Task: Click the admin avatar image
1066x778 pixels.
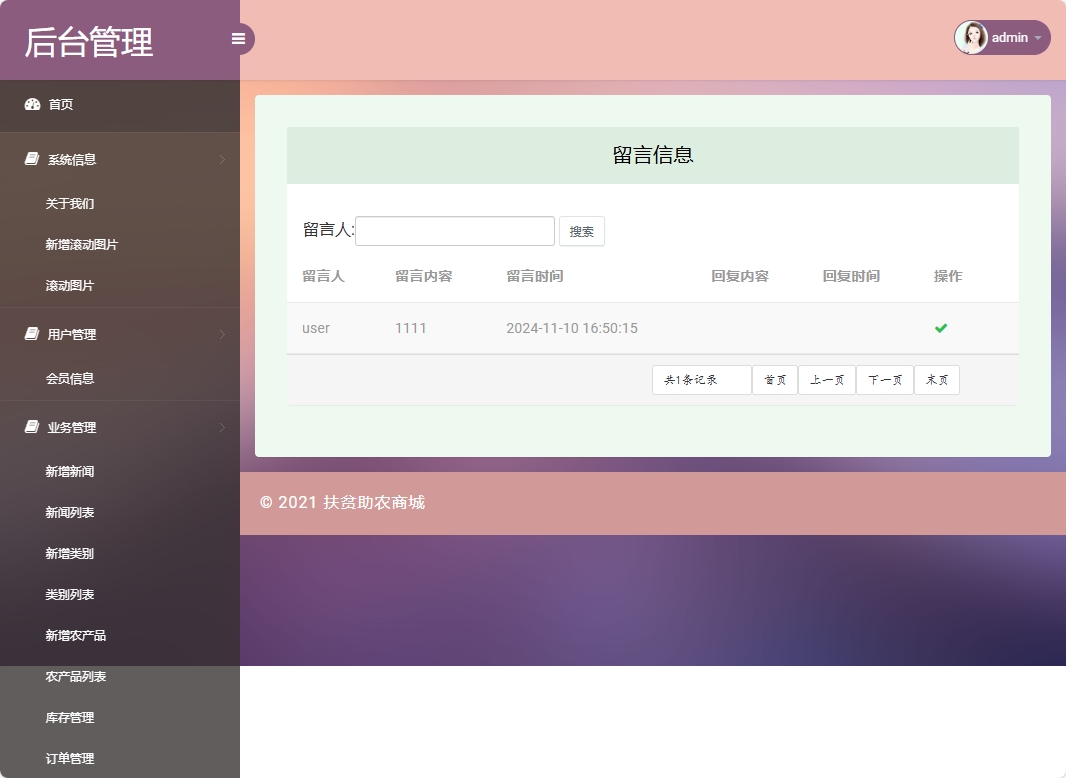Action: 970,37
